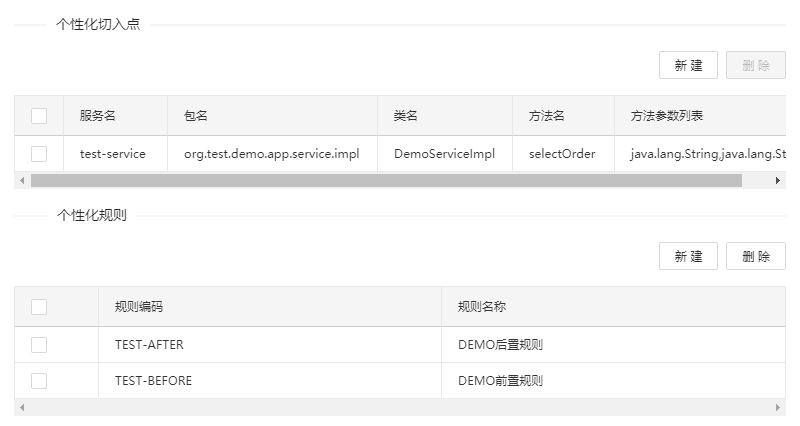Image resolution: width=800 pixels, height=426 pixels.
Task: Click the 个性化切入点 section title
Action: point(98,24)
